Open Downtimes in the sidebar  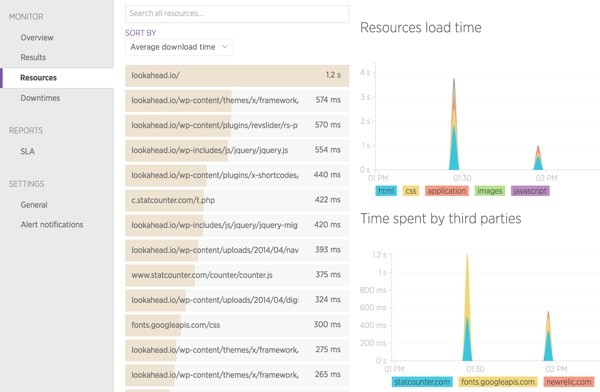click(x=40, y=98)
